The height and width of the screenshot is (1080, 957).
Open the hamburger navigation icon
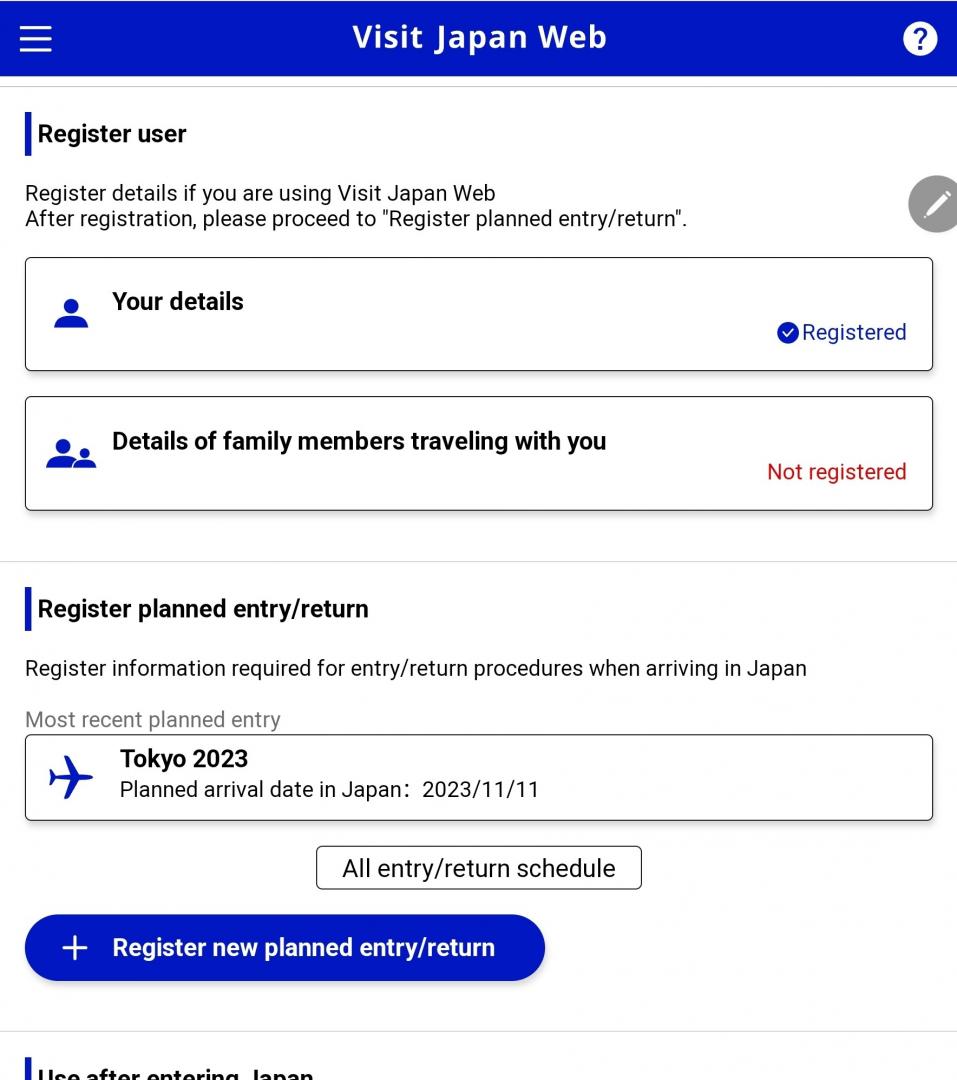[x=35, y=39]
